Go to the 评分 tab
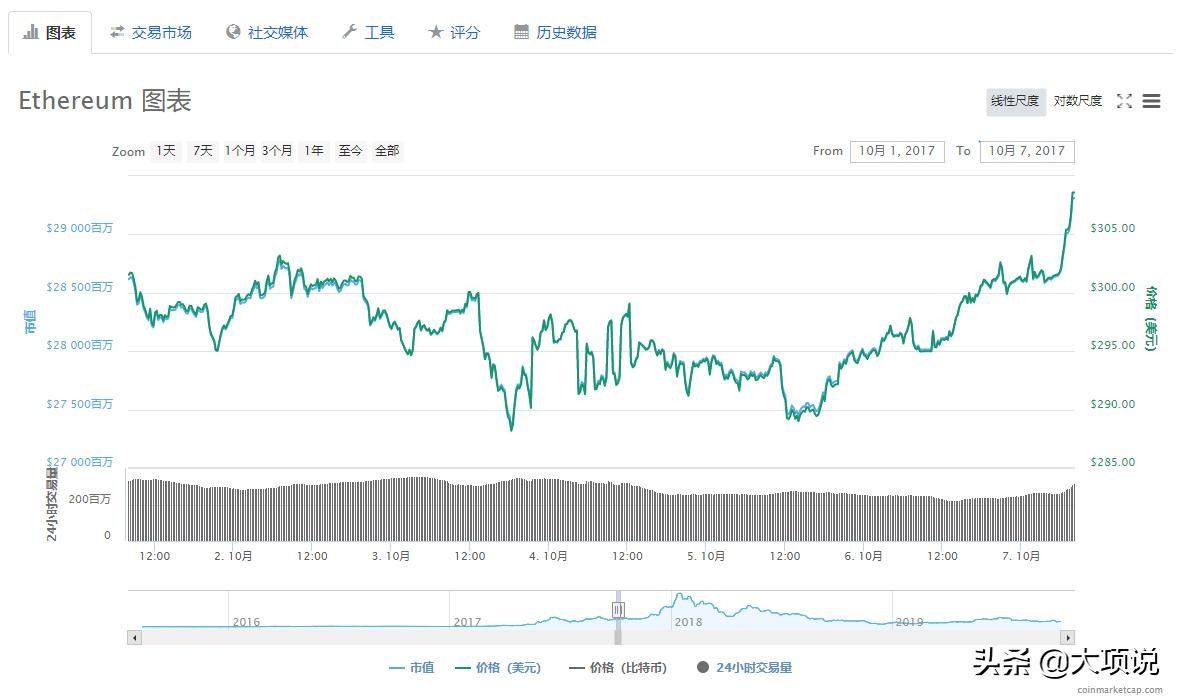 pos(454,32)
